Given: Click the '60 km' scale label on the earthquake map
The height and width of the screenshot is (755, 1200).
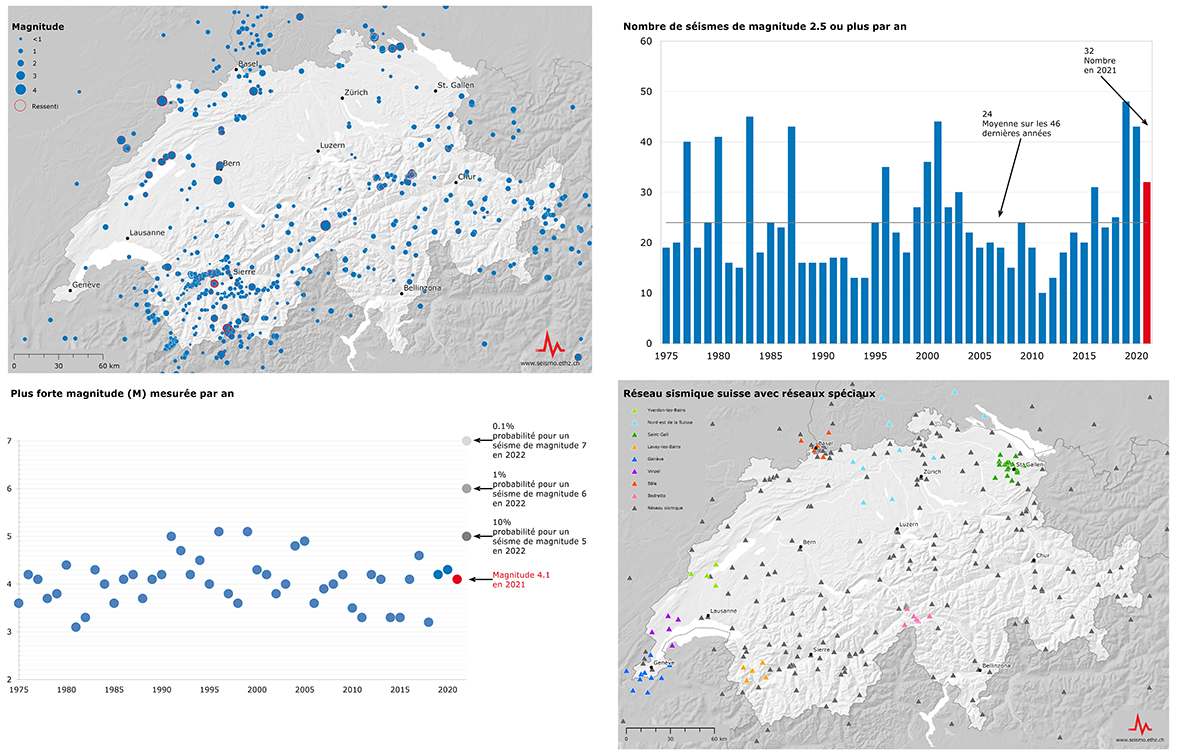Looking at the screenshot, I should [x=109, y=366].
